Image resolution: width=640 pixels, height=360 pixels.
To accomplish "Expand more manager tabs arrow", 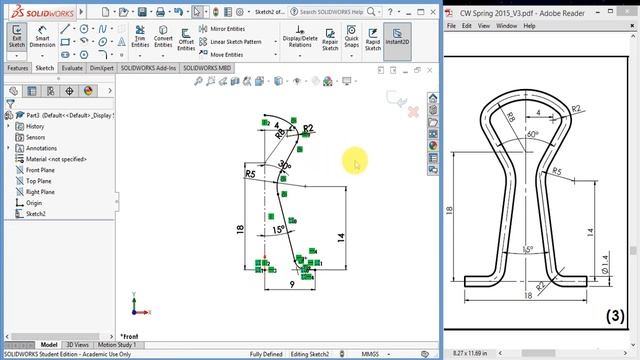I will (x=109, y=91).
